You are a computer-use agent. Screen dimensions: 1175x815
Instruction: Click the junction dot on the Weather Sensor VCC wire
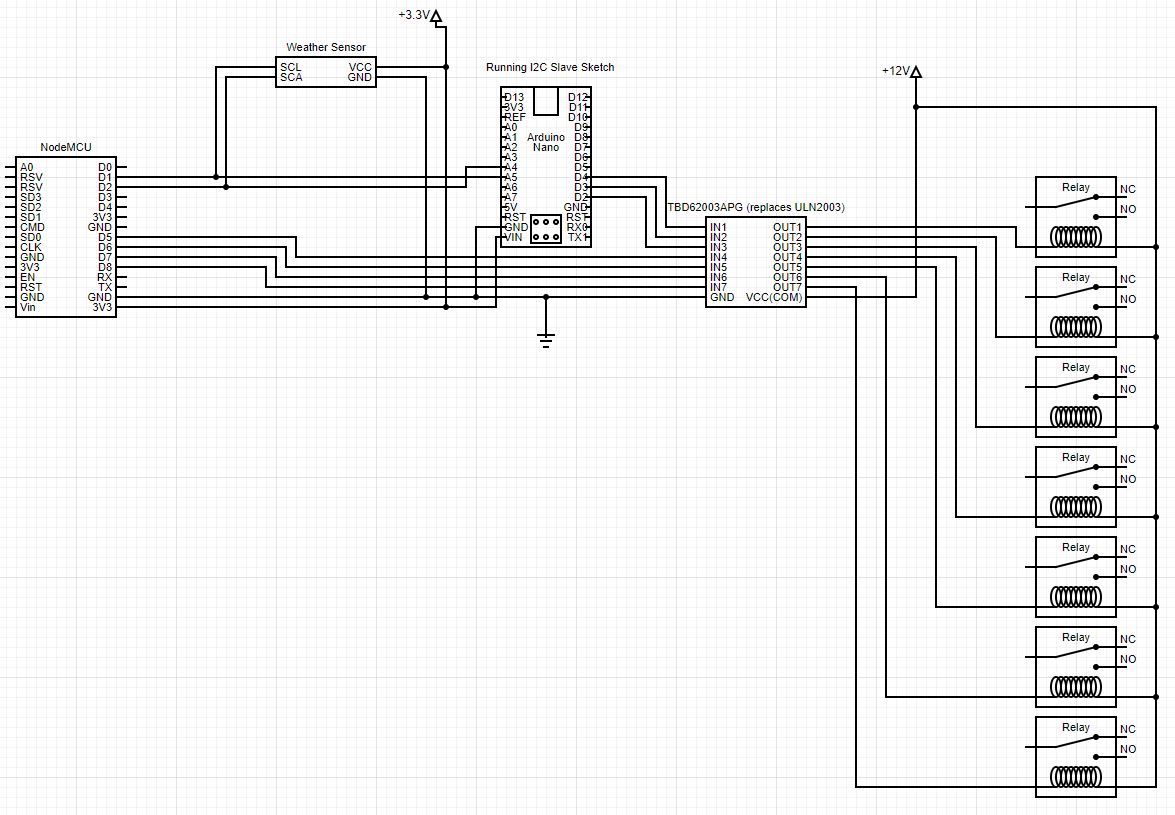click(446, 67)
